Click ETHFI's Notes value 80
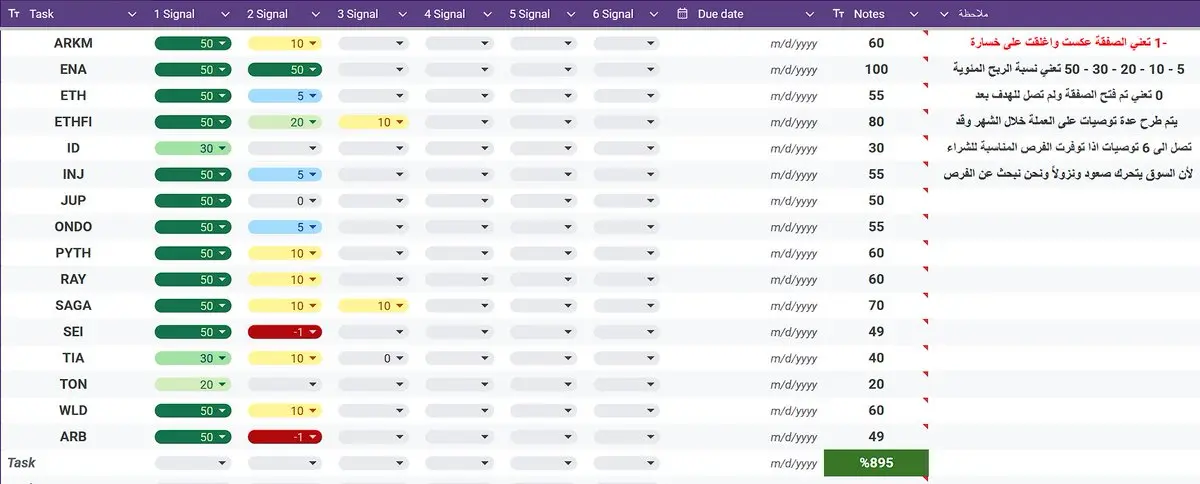 pos(876,122)
